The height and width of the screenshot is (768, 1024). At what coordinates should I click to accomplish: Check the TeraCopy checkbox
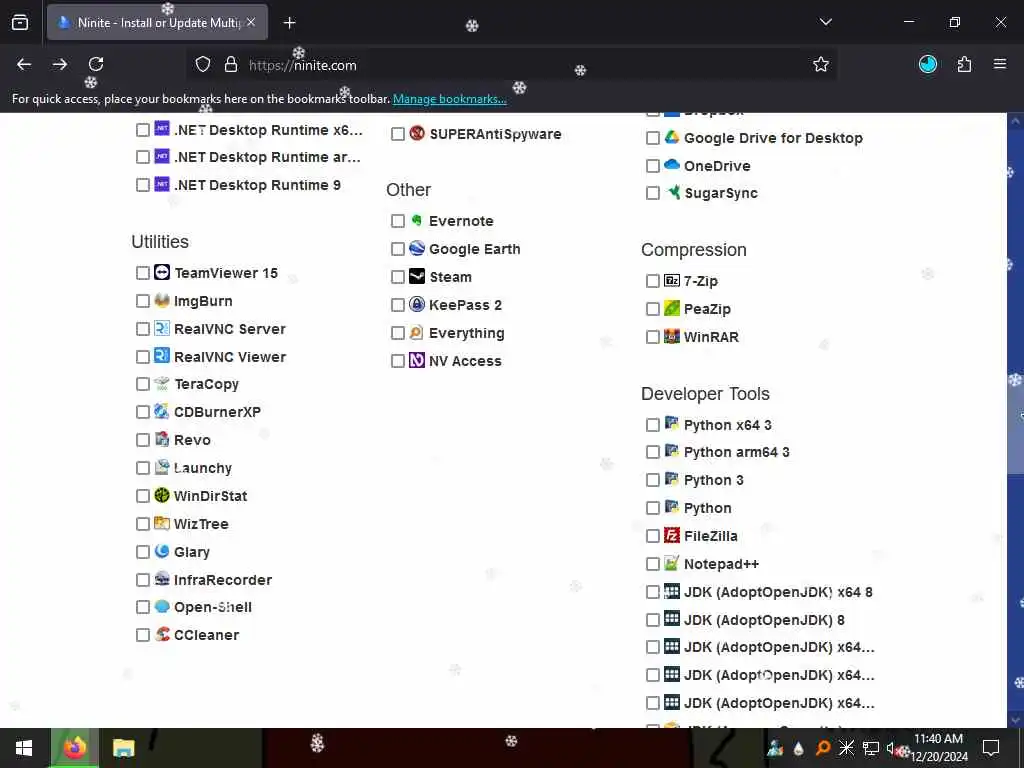pos(143,384)
